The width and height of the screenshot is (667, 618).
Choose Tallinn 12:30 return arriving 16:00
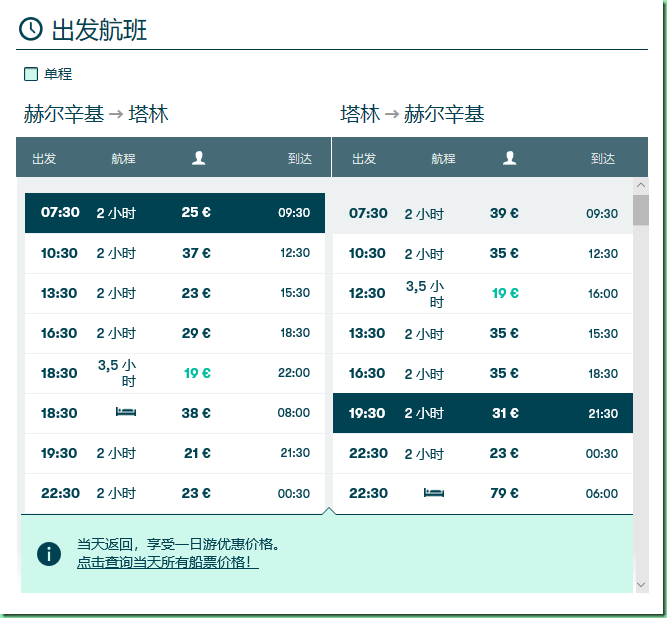click(x=483, y=293)
